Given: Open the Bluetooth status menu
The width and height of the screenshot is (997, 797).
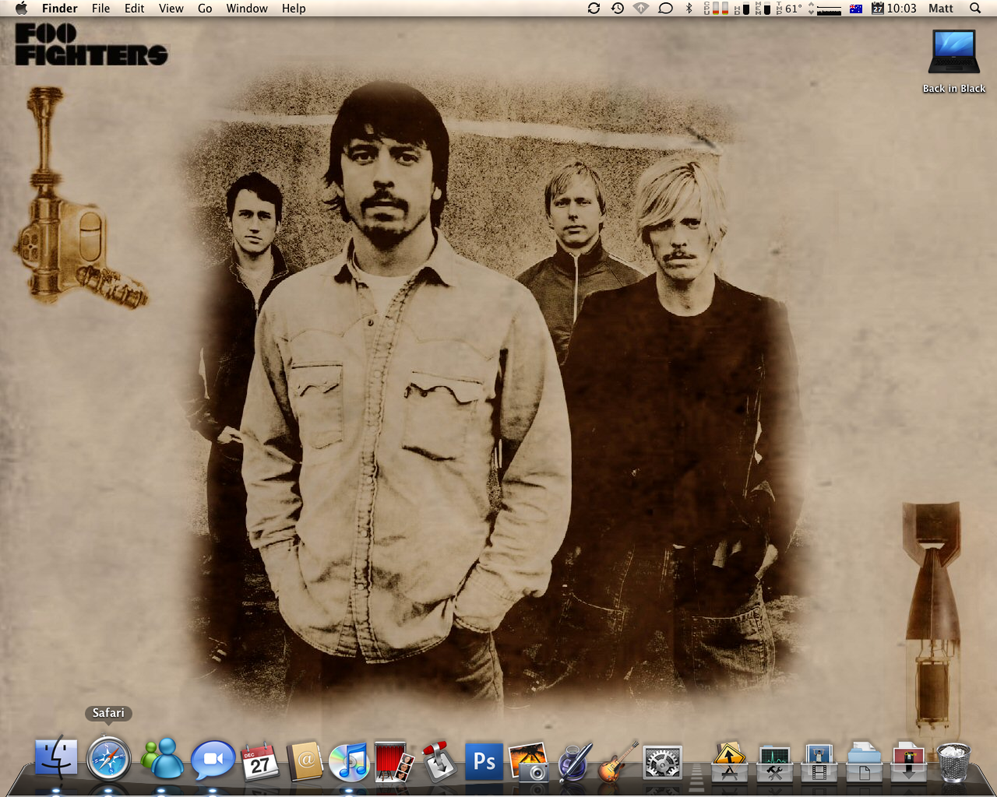Looking at the screenshot, I should (x=688, y=8).
